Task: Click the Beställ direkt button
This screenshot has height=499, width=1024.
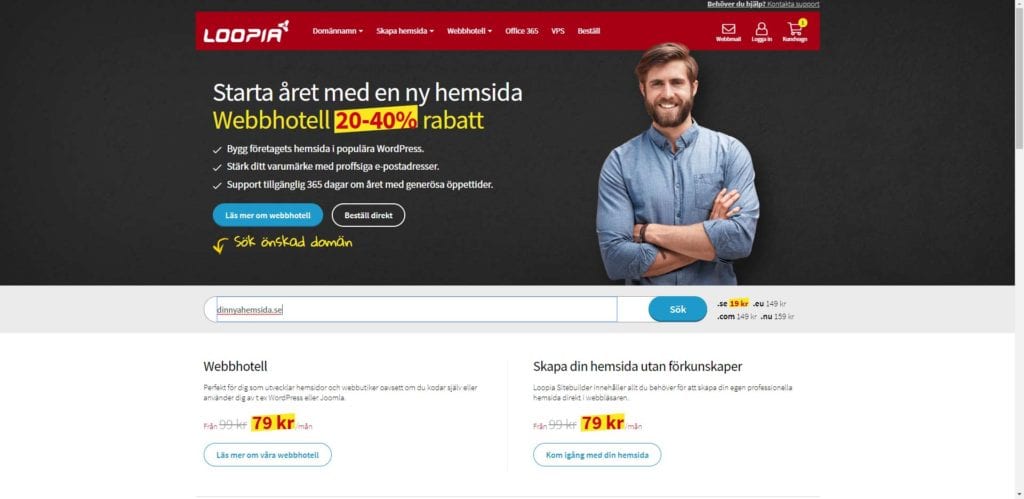Action: (368, 215)
